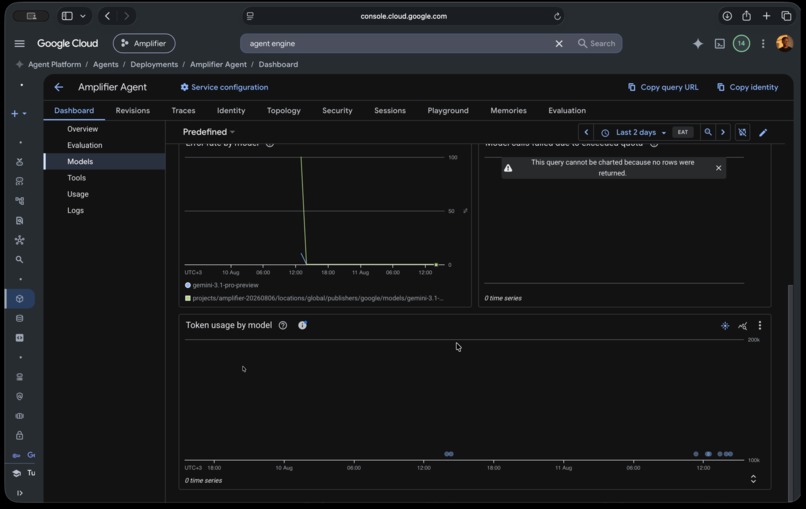Image resolution: width=806 pixels, height=509 pixels.
Task: Switch to the Security tab
Action: coord(337,111)
